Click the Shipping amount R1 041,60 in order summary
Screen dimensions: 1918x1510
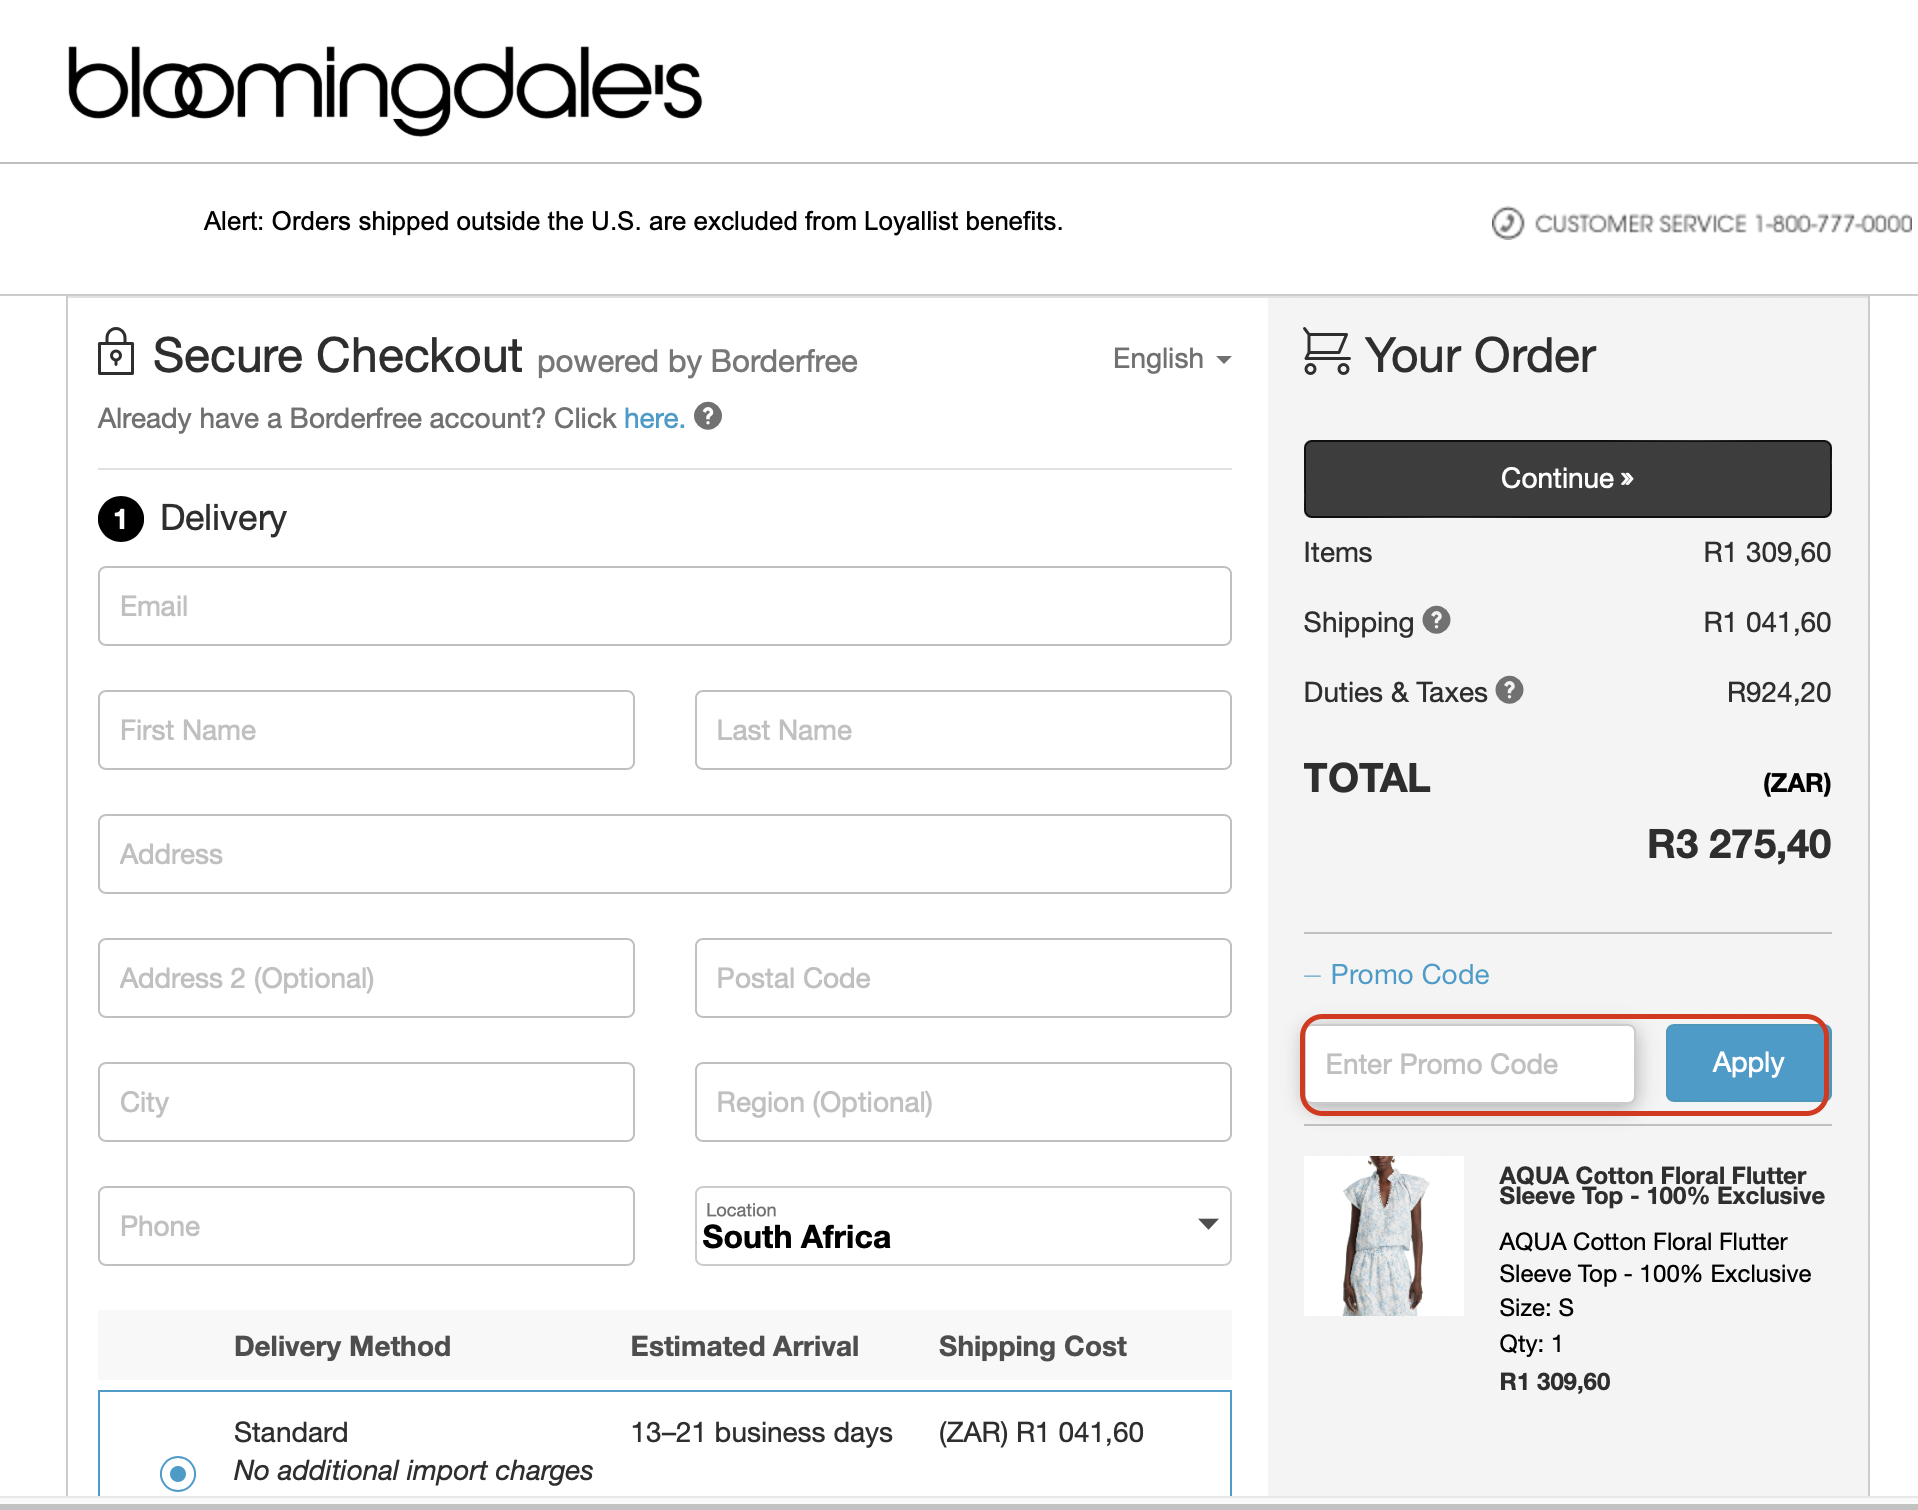coord(1767,622)
